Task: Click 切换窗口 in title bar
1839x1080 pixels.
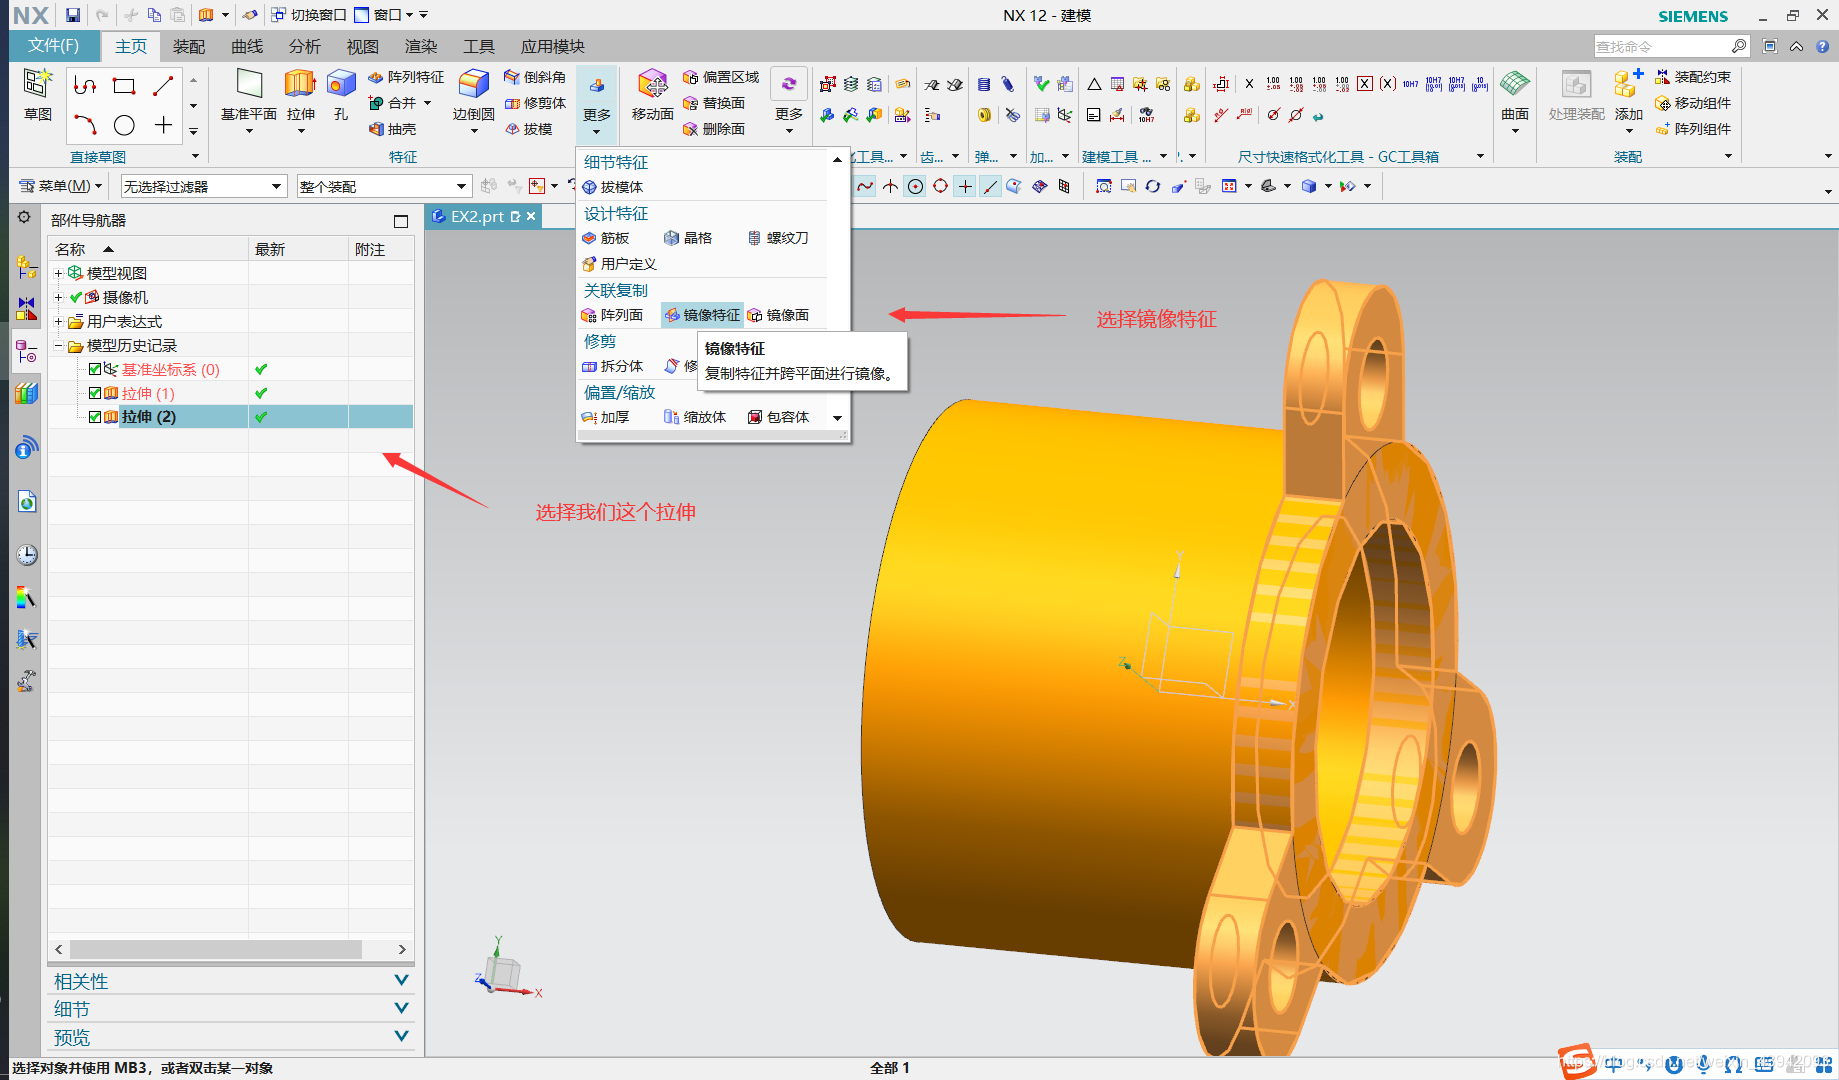Action: (308, 15)
